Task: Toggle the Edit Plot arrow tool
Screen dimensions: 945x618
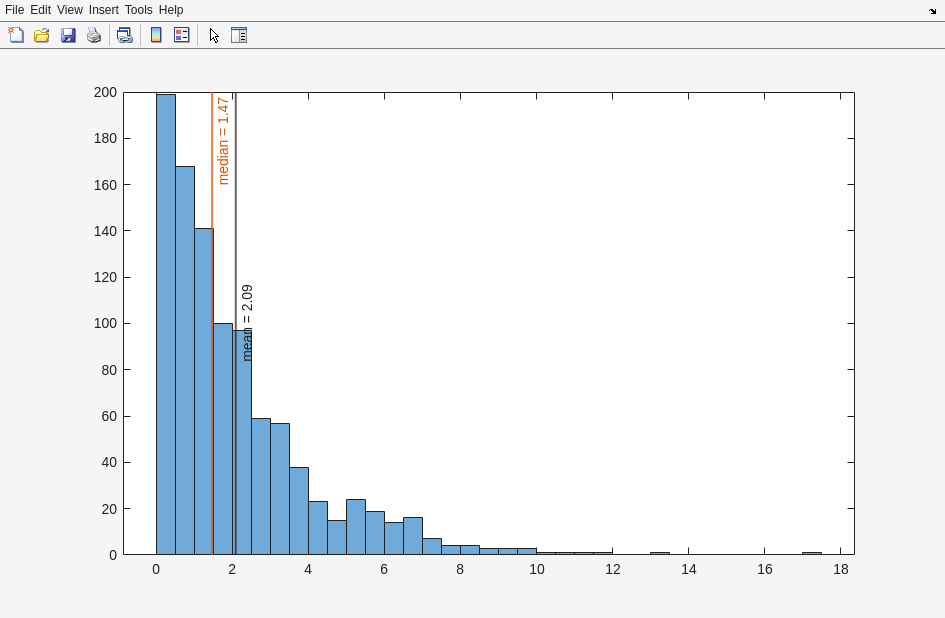Action: 214,35
